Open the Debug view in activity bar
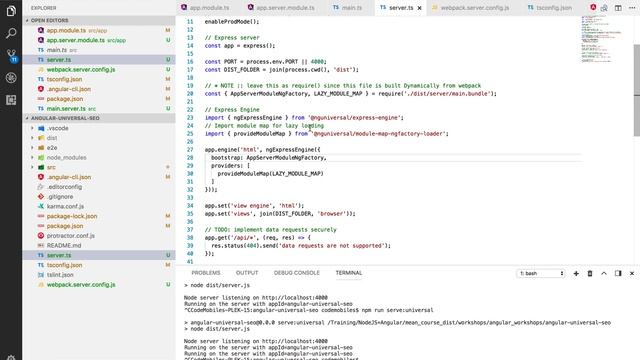The height and width of the screenshot is (360, 640). (11, 78)
